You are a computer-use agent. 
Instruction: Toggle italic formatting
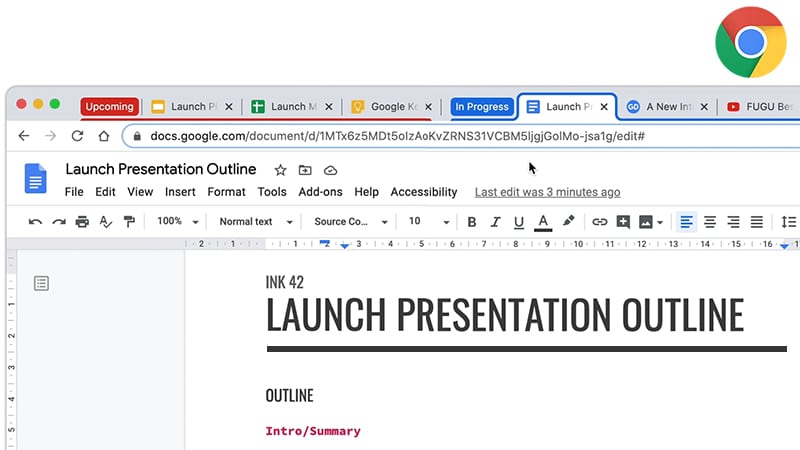pos(495,222)
